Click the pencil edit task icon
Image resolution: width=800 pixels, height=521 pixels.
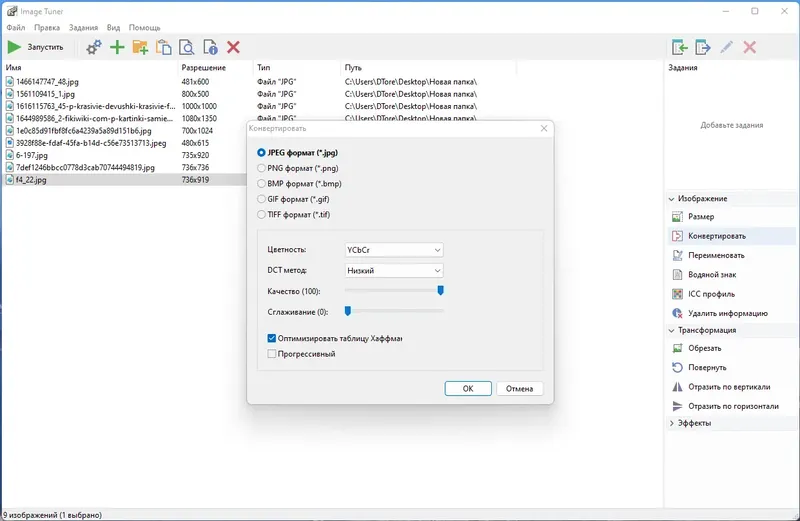point(727,47)
